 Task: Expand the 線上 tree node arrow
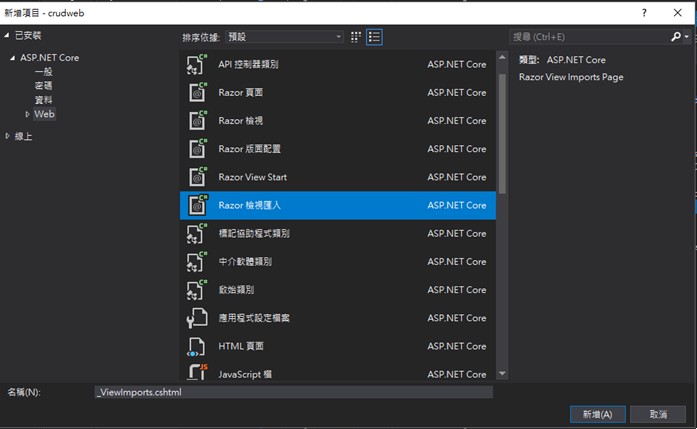pyautogui.click(x=7, y=136)
